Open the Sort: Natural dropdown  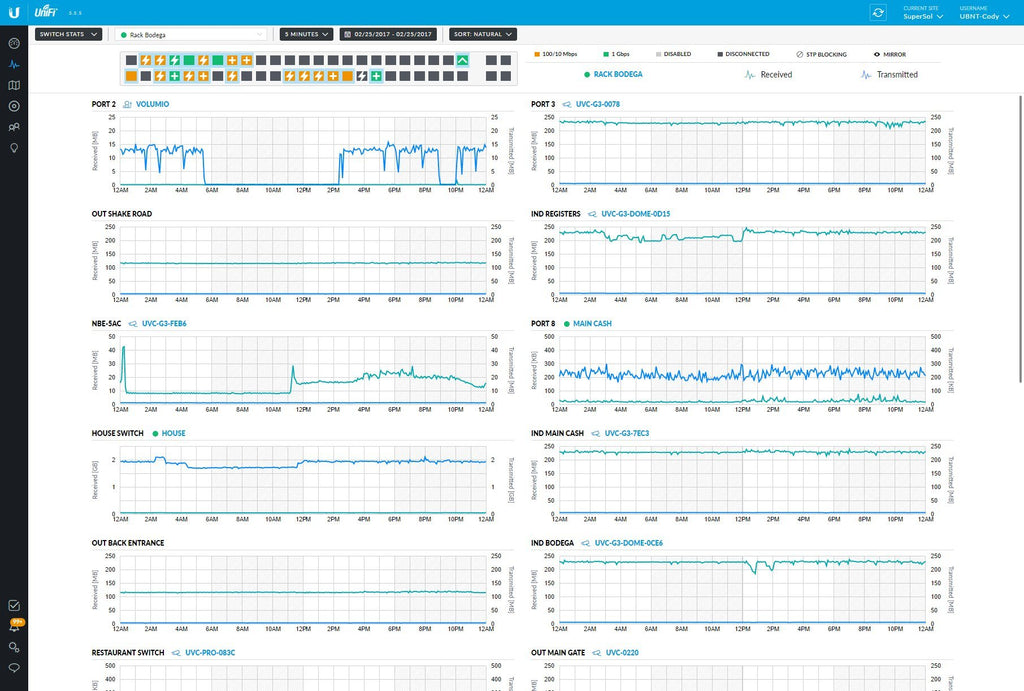[482, 34]
